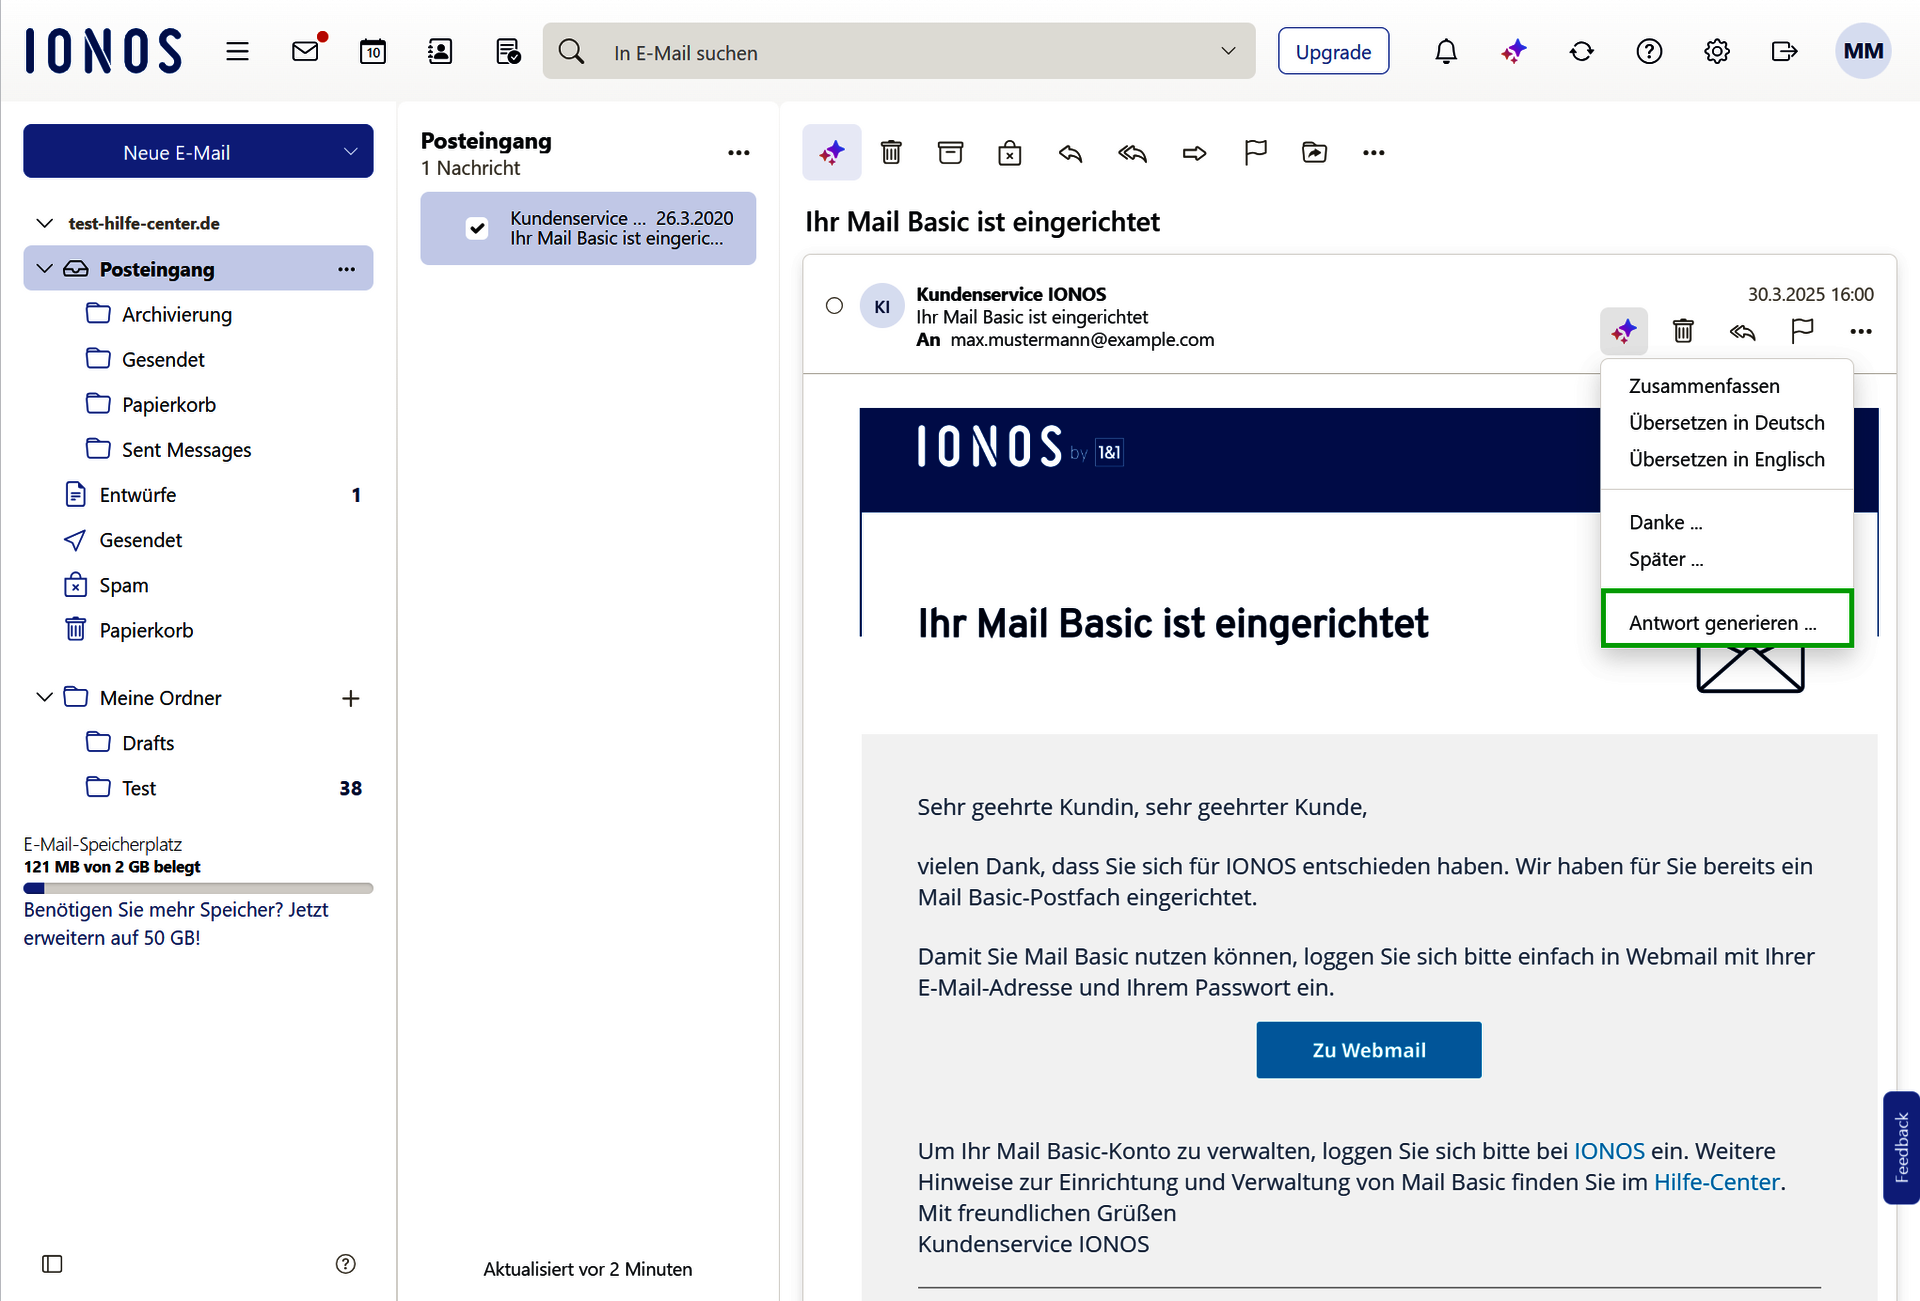1920x1301 pixels.
Task: Open Posteingang list options dots
Action: tap(738, 153)
